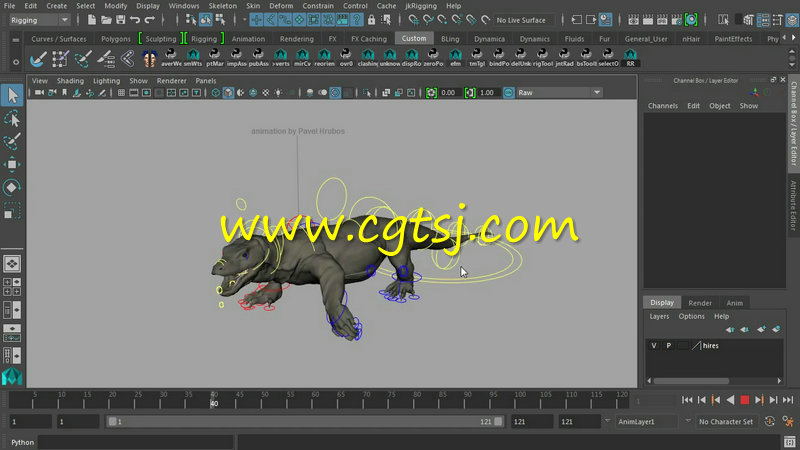Click the paint brush sculpt shelf icon
Screen dimensions: 800x450
coord(38,59)
